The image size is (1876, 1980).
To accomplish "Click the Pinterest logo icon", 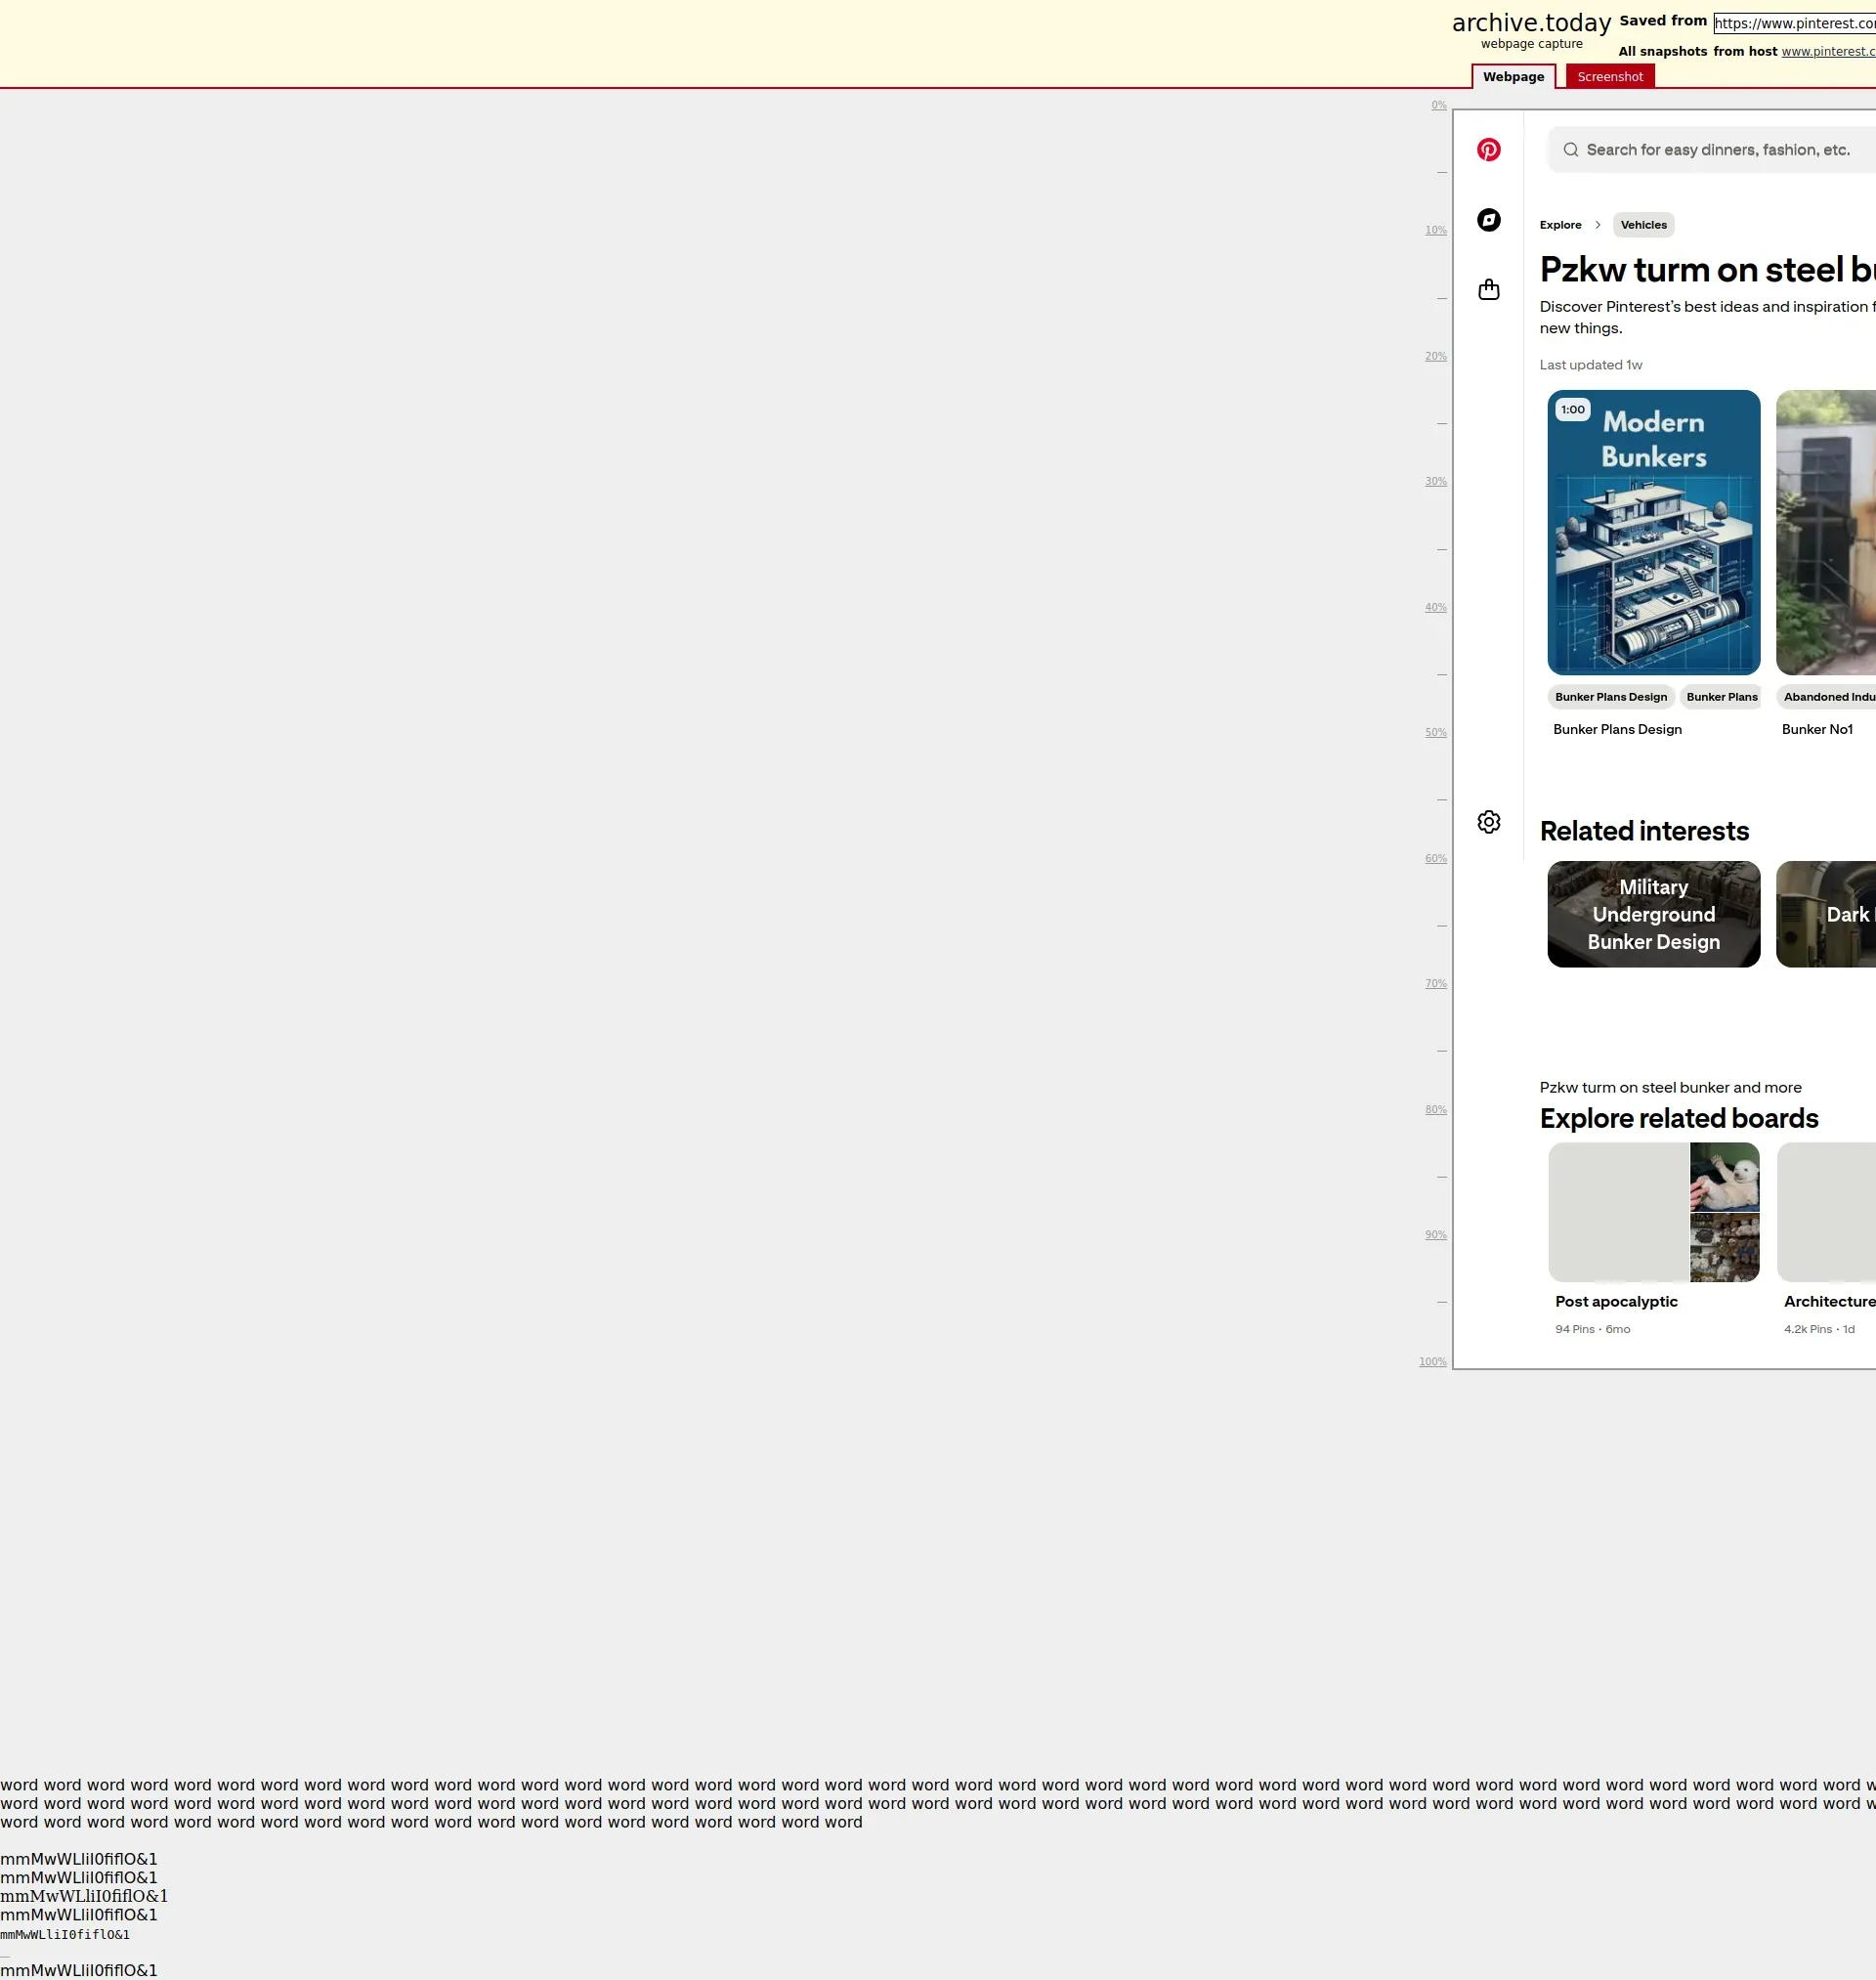I will [1488, 150].
